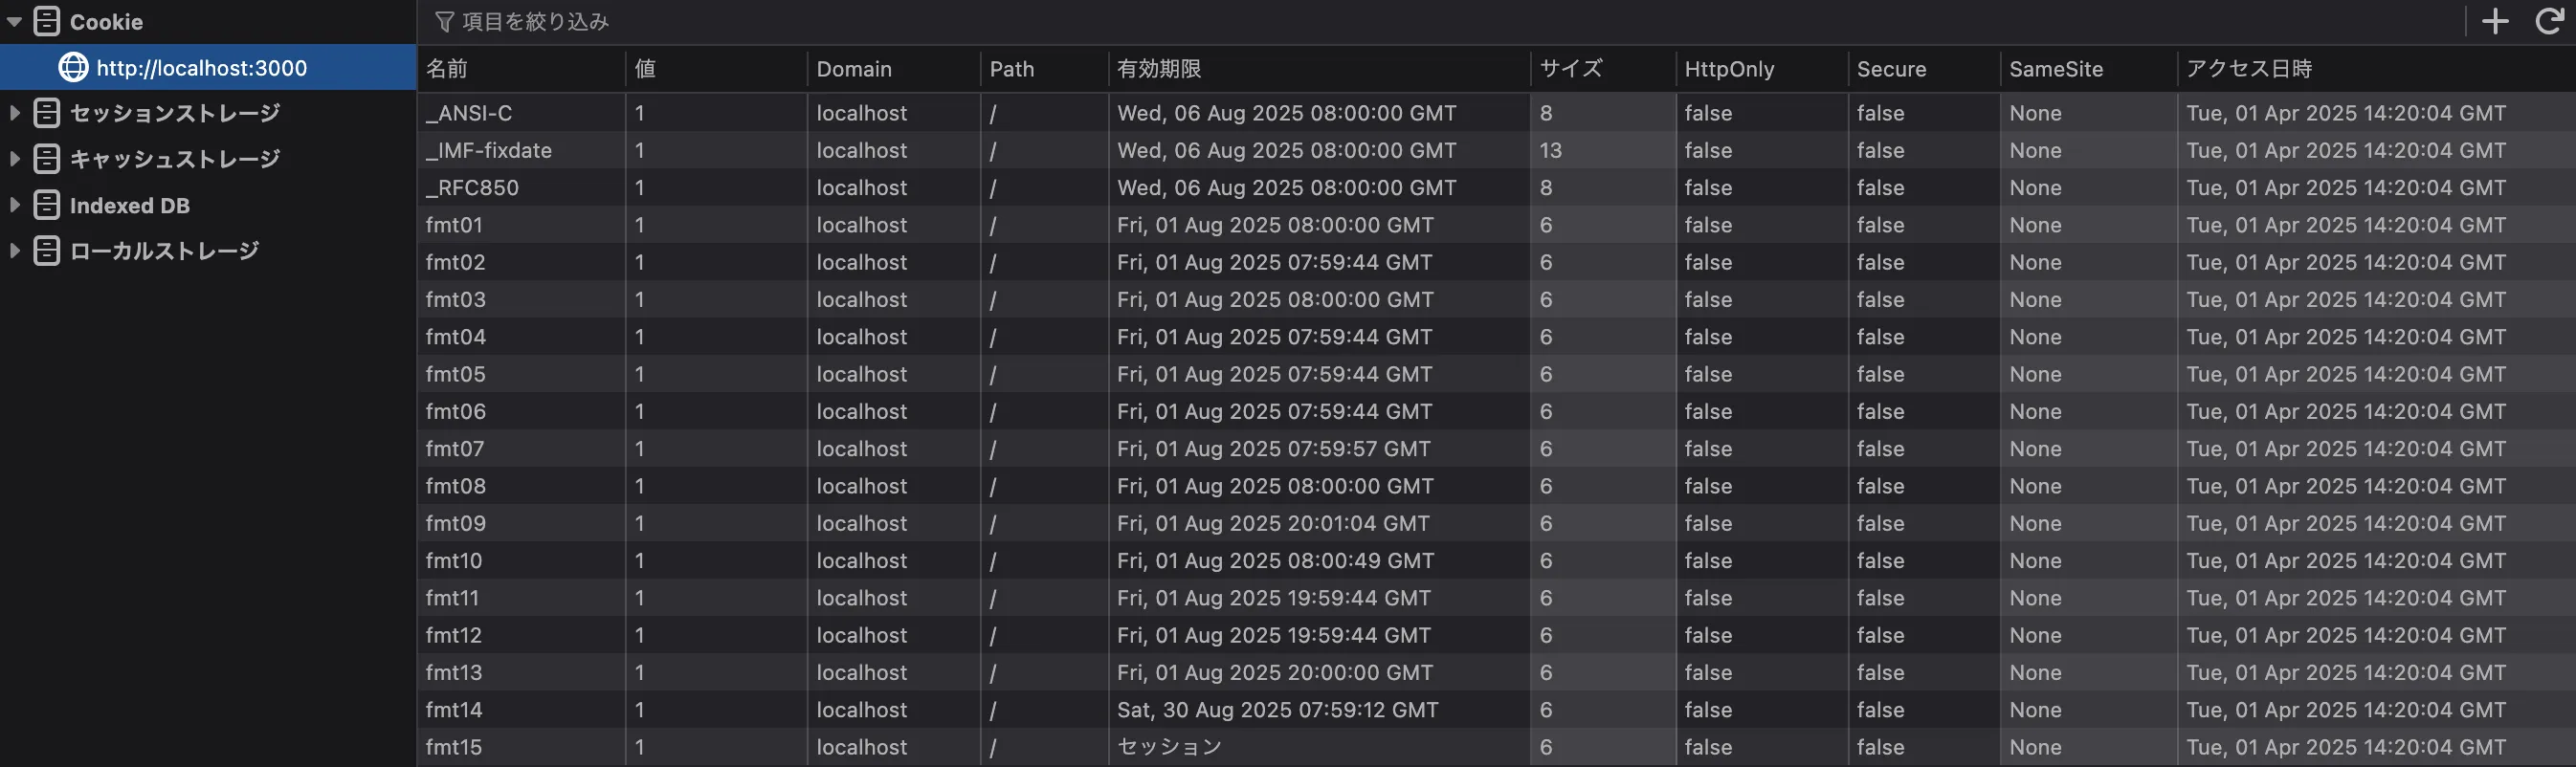Click the Indexed DB storage icon
This screenshot has height=767, width=2576.
pyautogui.click(x=47, y=205)
